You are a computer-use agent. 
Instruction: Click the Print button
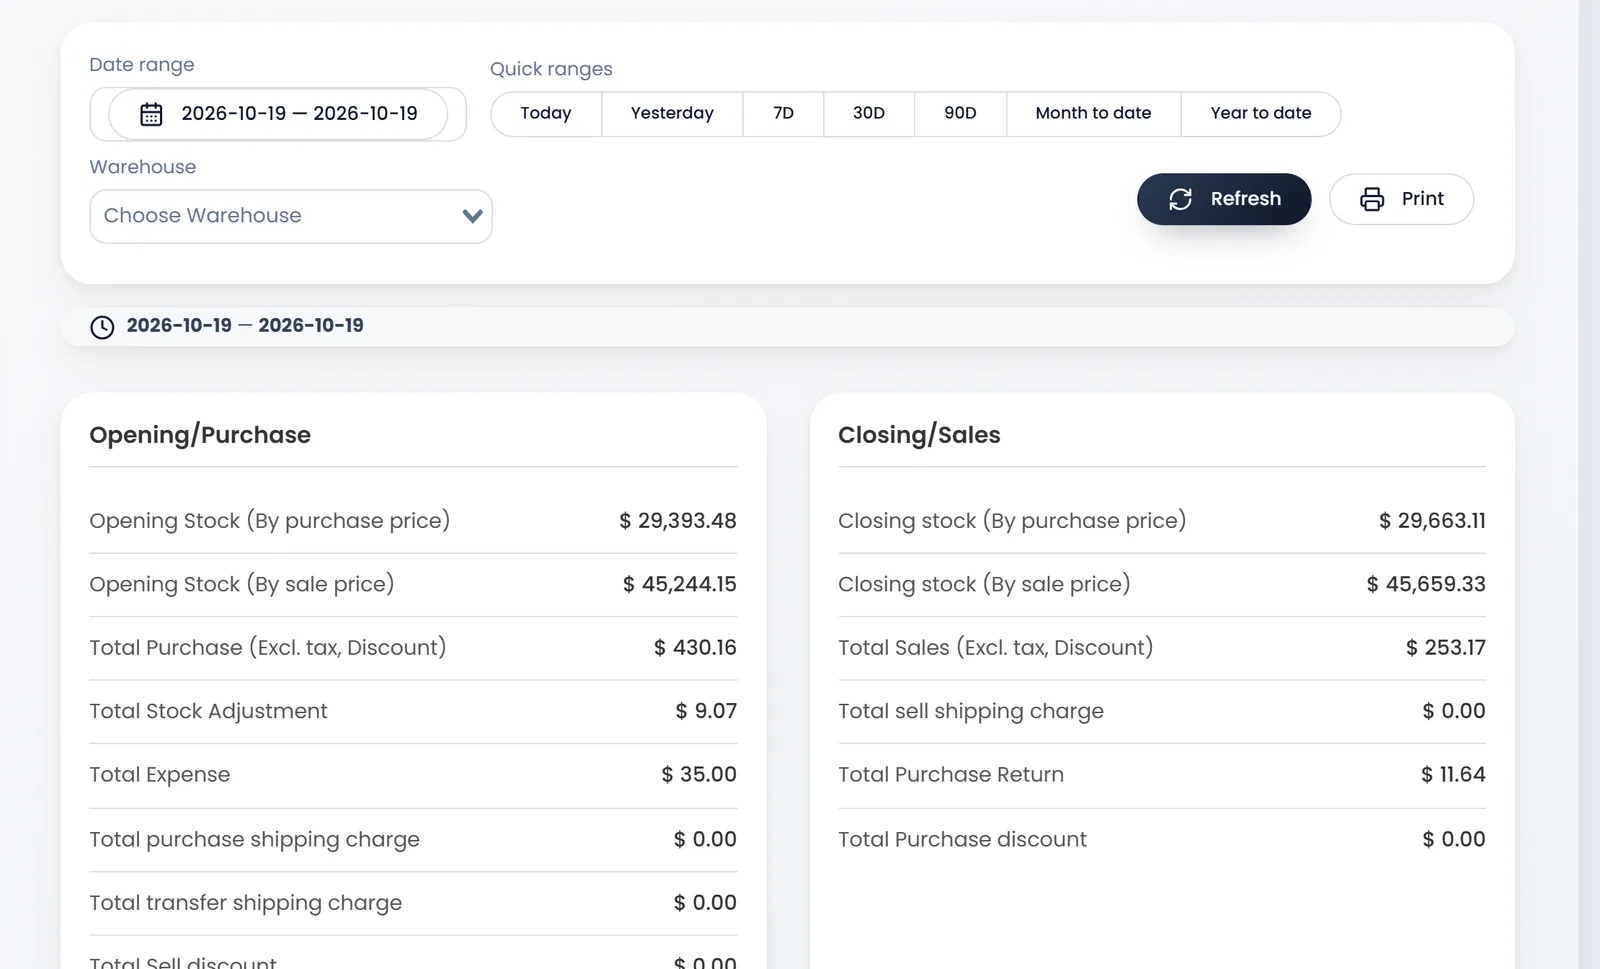(1401, 199)
